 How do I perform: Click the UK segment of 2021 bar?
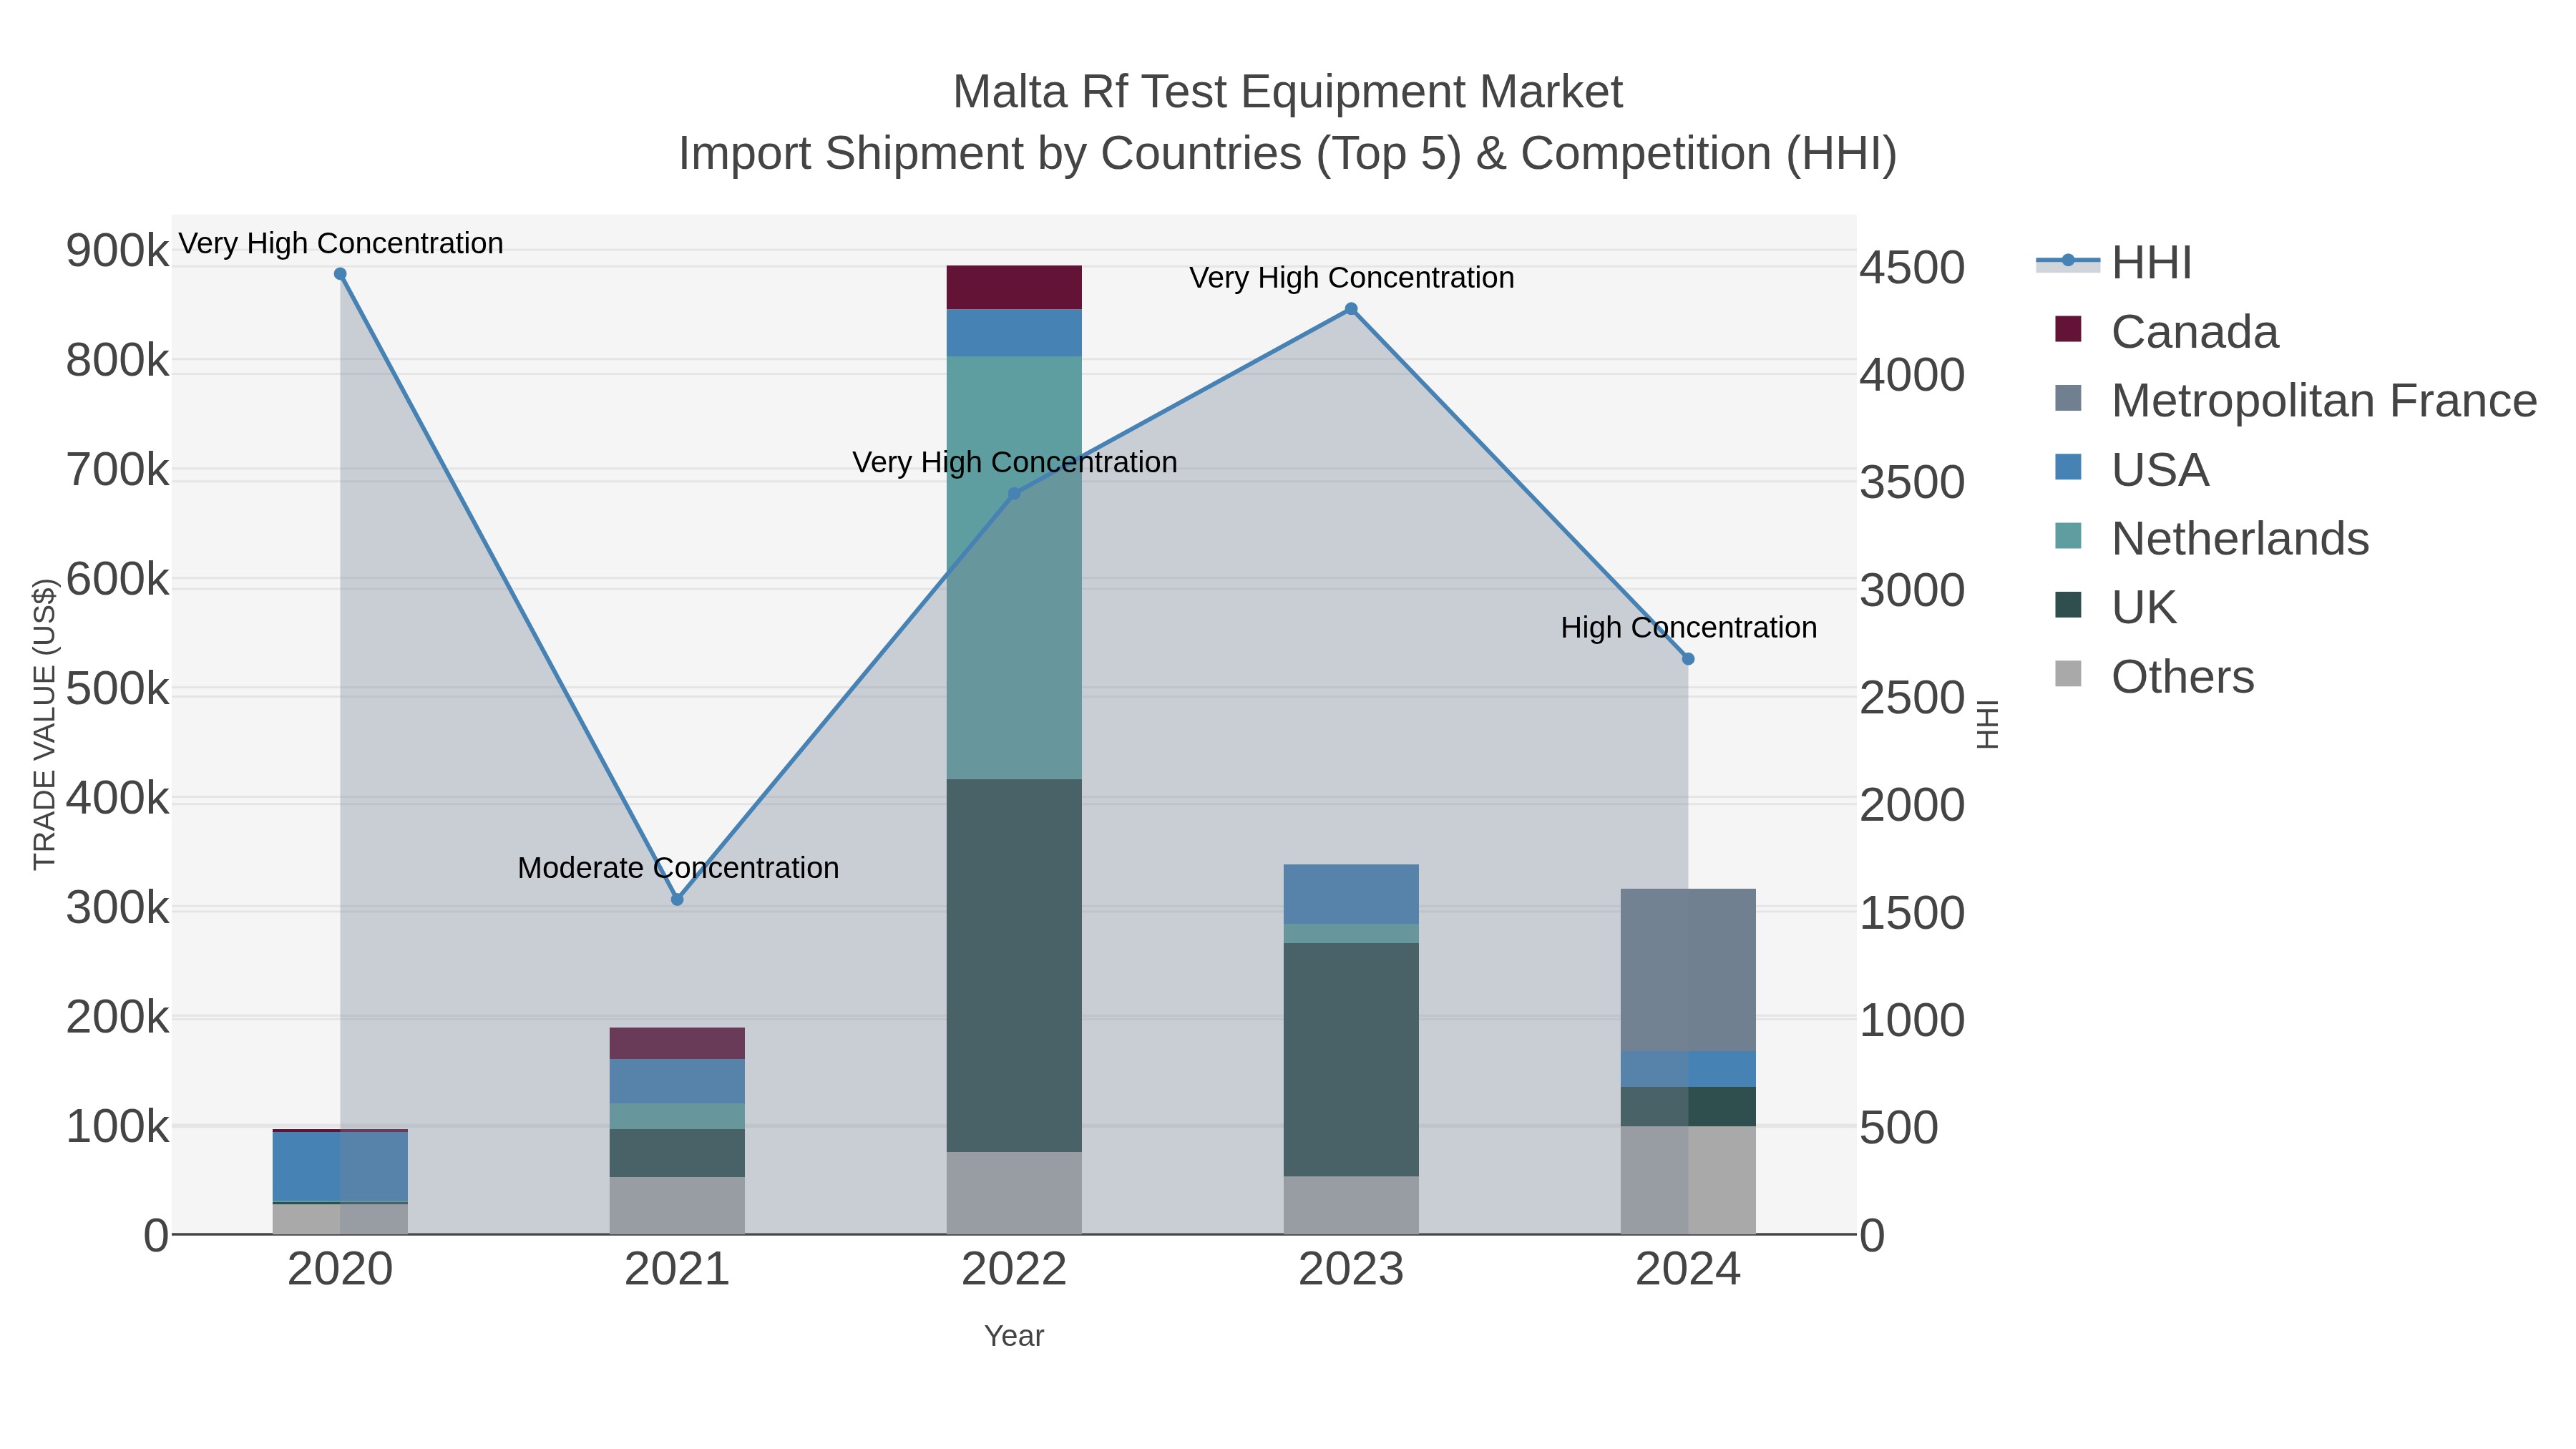(x=677, y=1153)
